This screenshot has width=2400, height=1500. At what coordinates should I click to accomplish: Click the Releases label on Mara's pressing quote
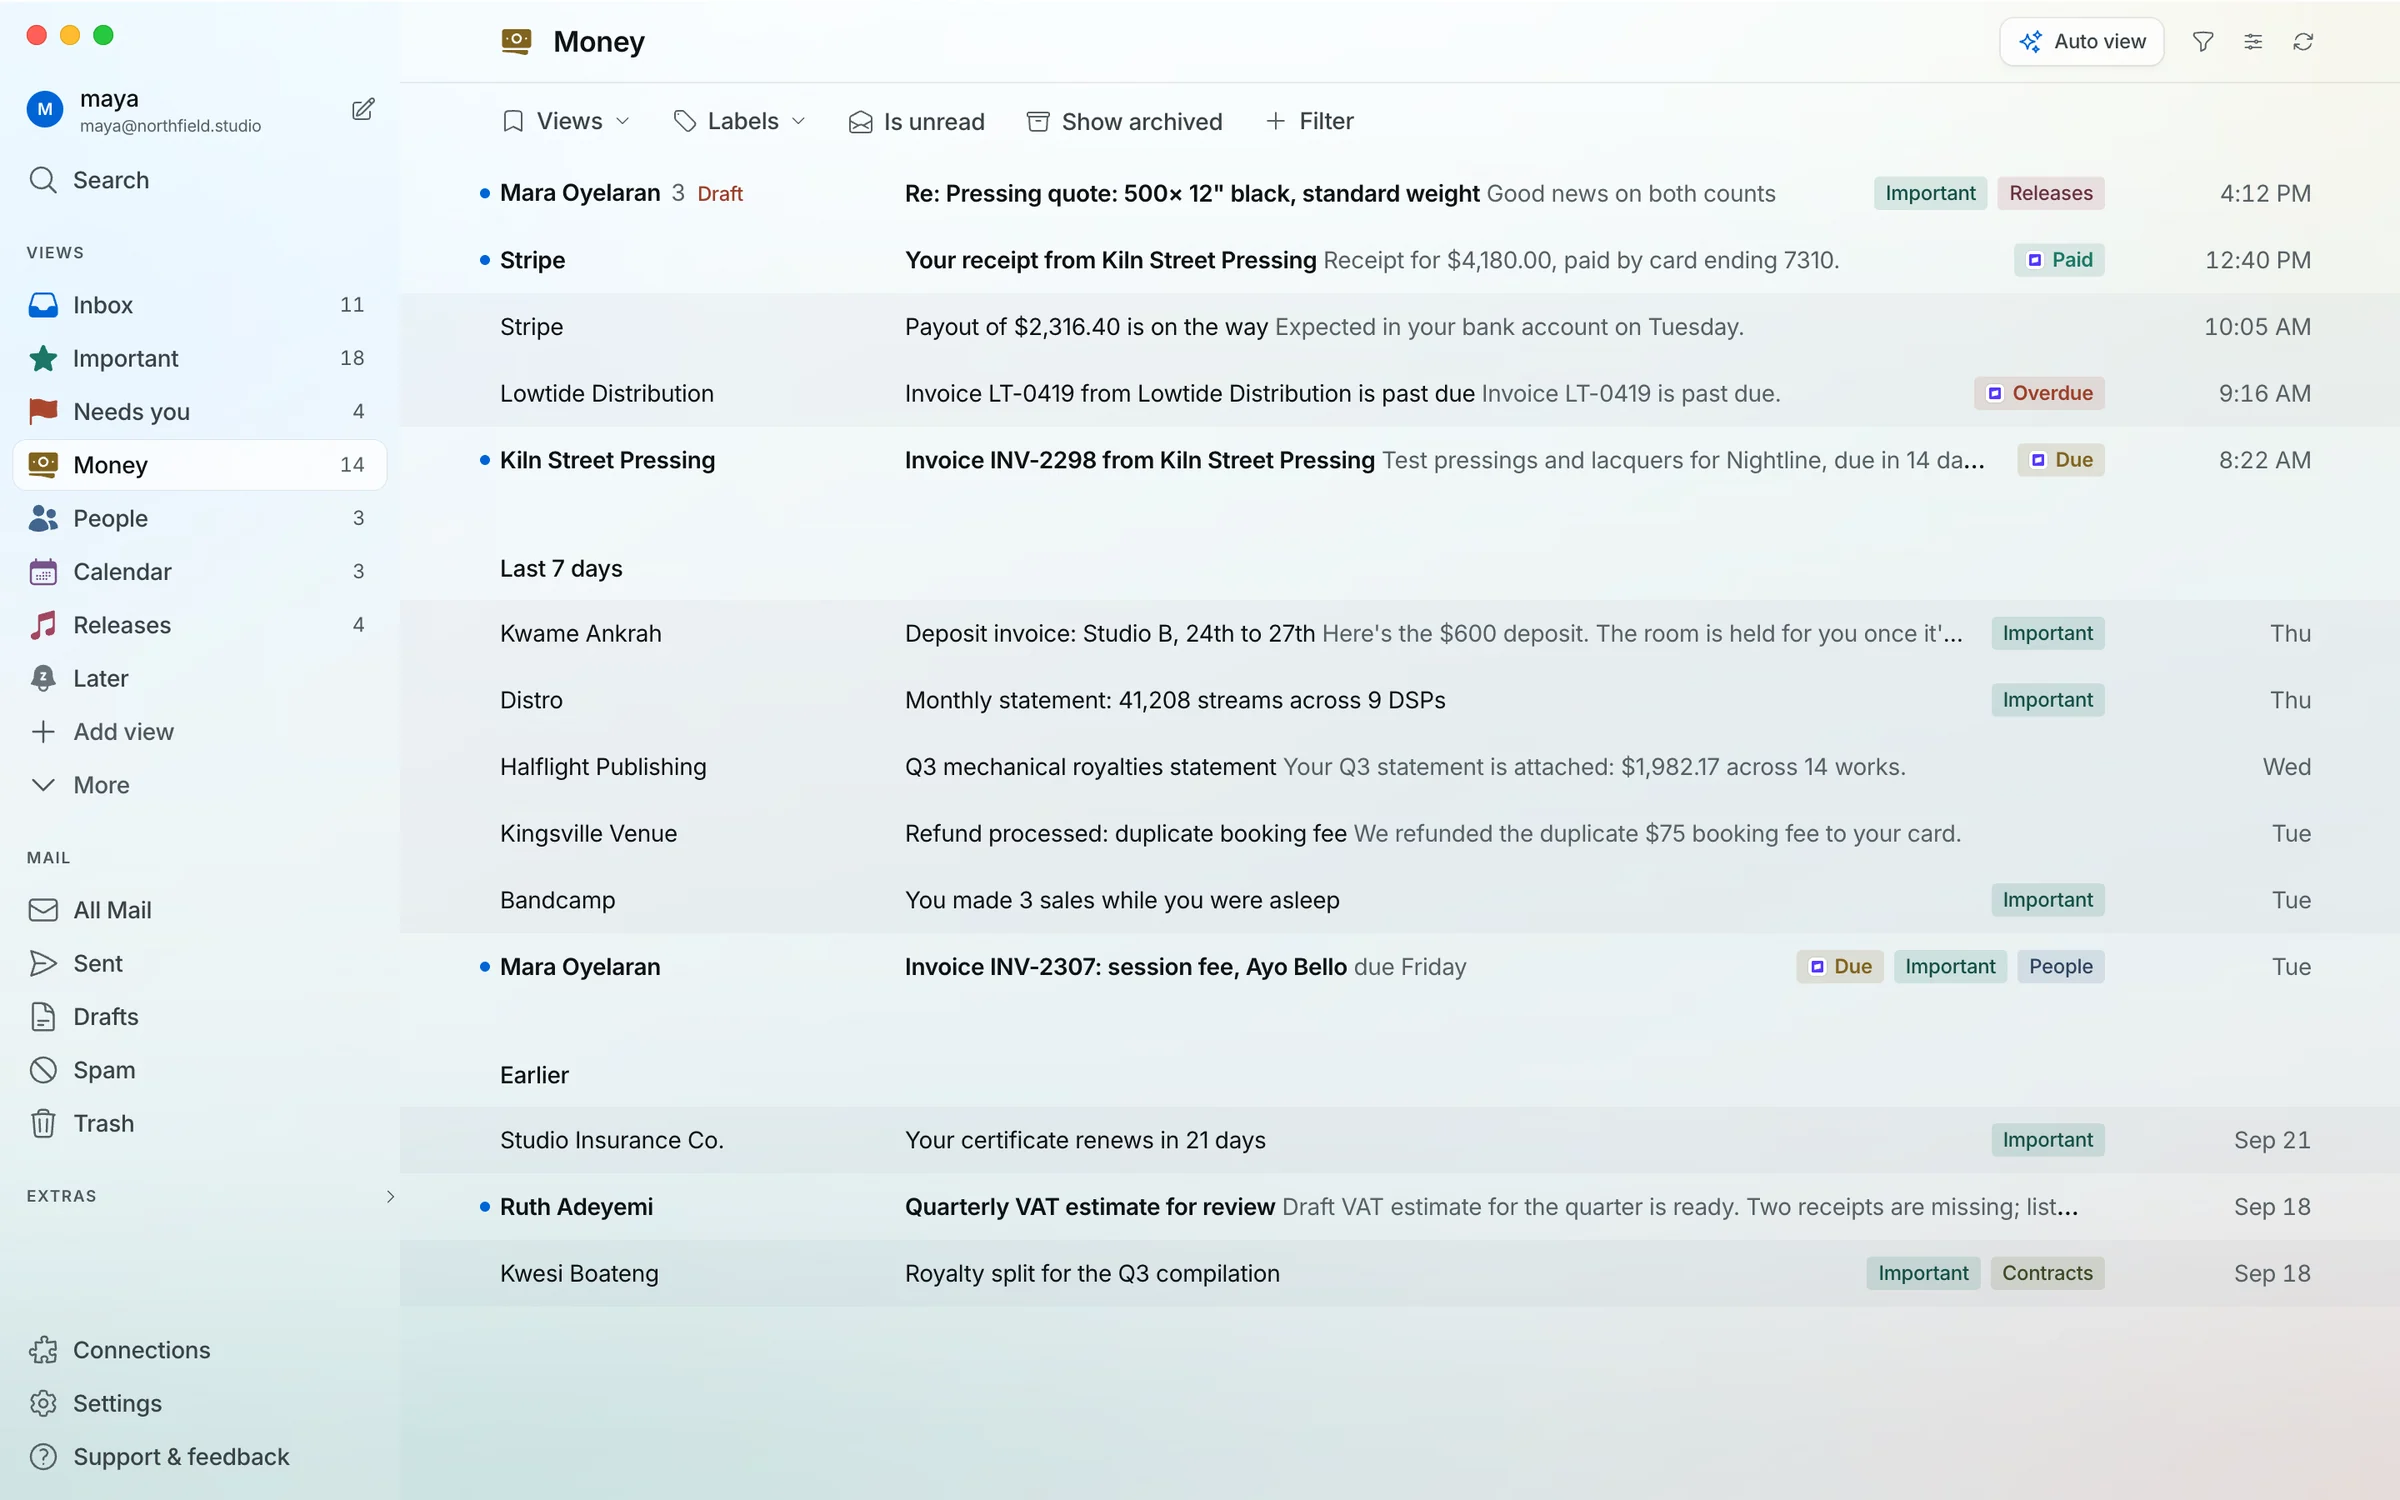pyautogui.click(x=2051, y=193)
